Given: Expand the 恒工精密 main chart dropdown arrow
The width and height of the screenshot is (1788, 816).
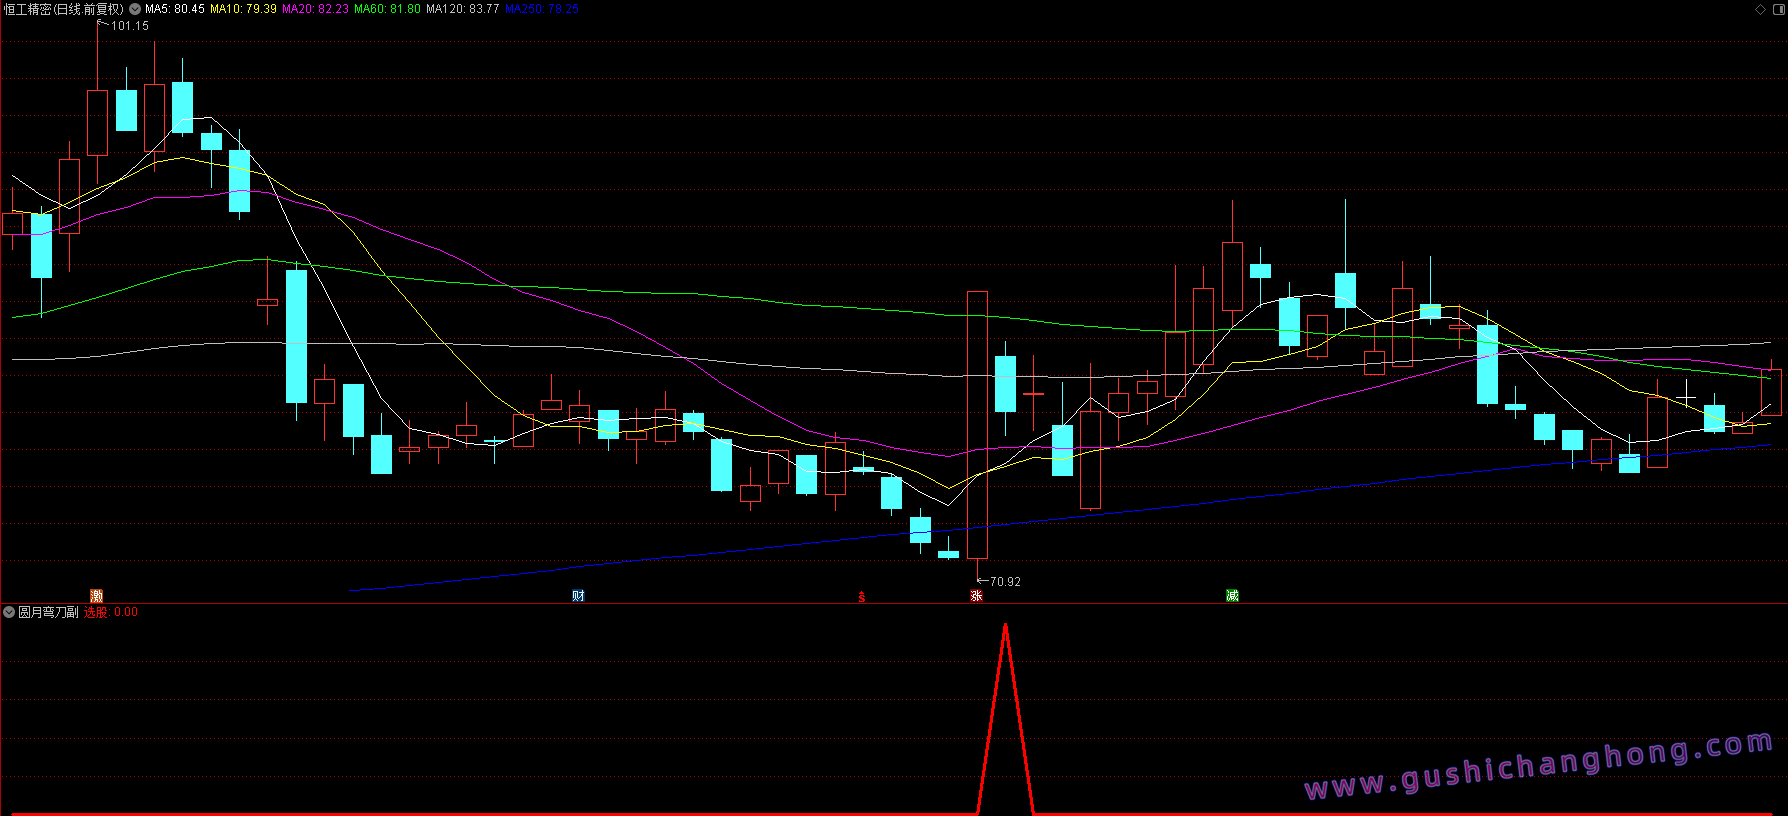Looking at the screenshot, I should [x=135, y=9].
